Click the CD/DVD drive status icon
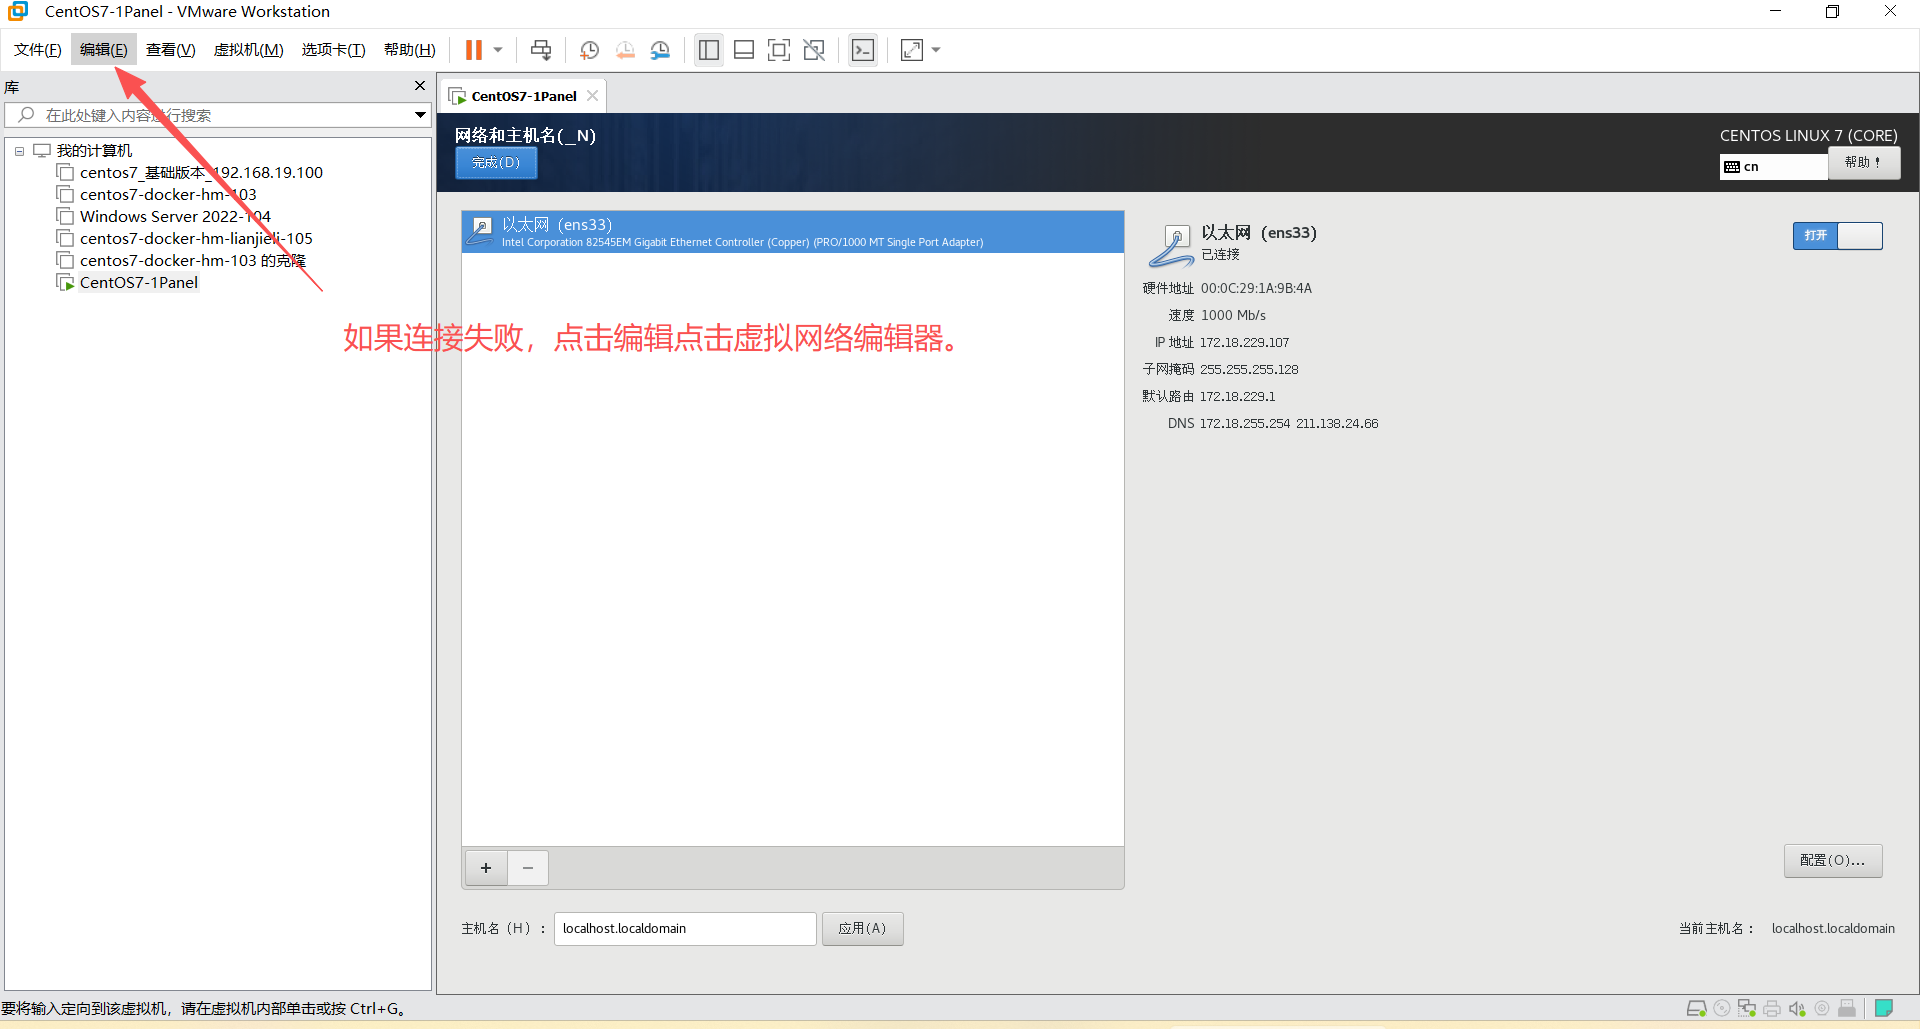 tap(1721, 1008)
